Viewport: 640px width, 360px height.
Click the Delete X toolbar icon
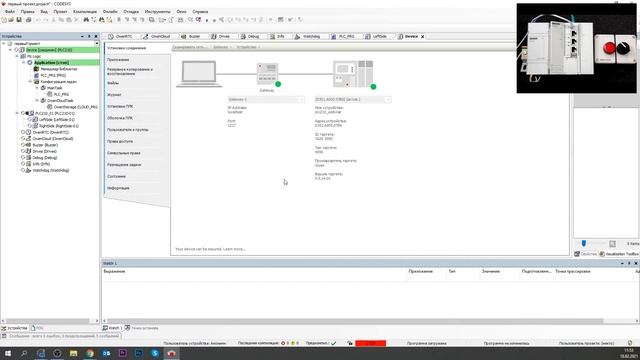click(76, 20)
